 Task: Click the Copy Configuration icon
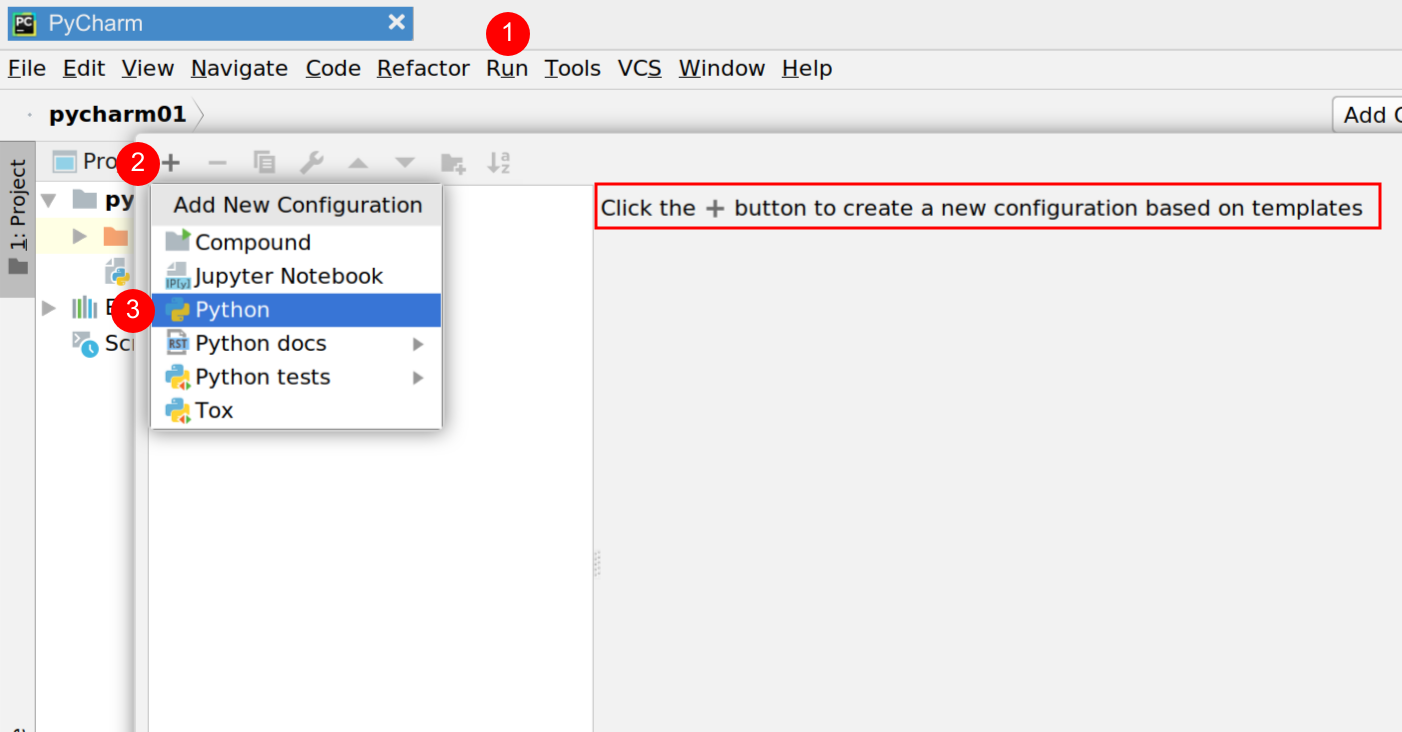(x=264, y=162)
